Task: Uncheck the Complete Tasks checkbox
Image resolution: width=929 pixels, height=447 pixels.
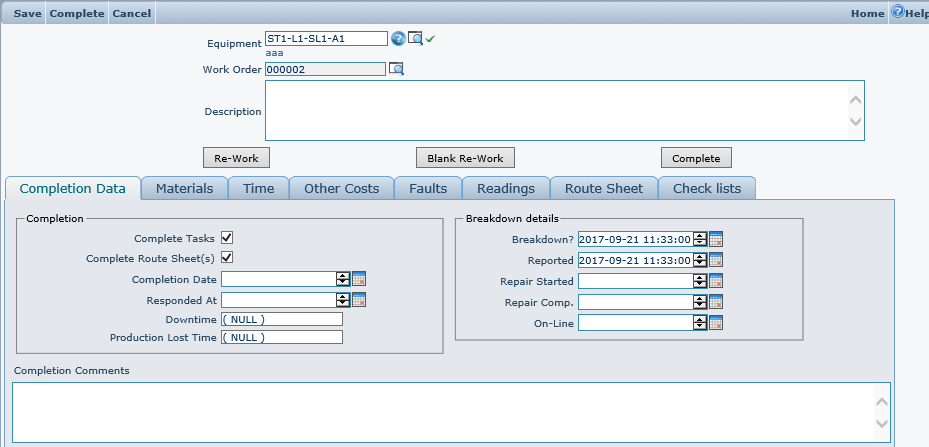Action: (227, 238)
